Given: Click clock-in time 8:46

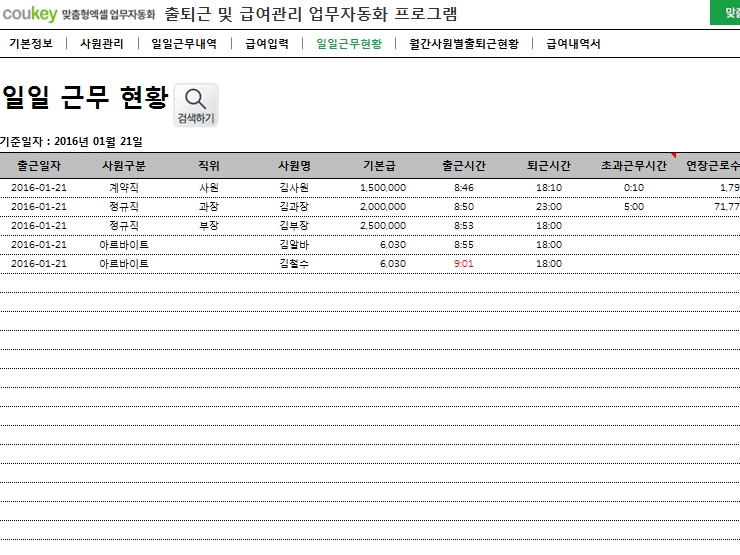Looking at the screenshot, I should point(463,188).
